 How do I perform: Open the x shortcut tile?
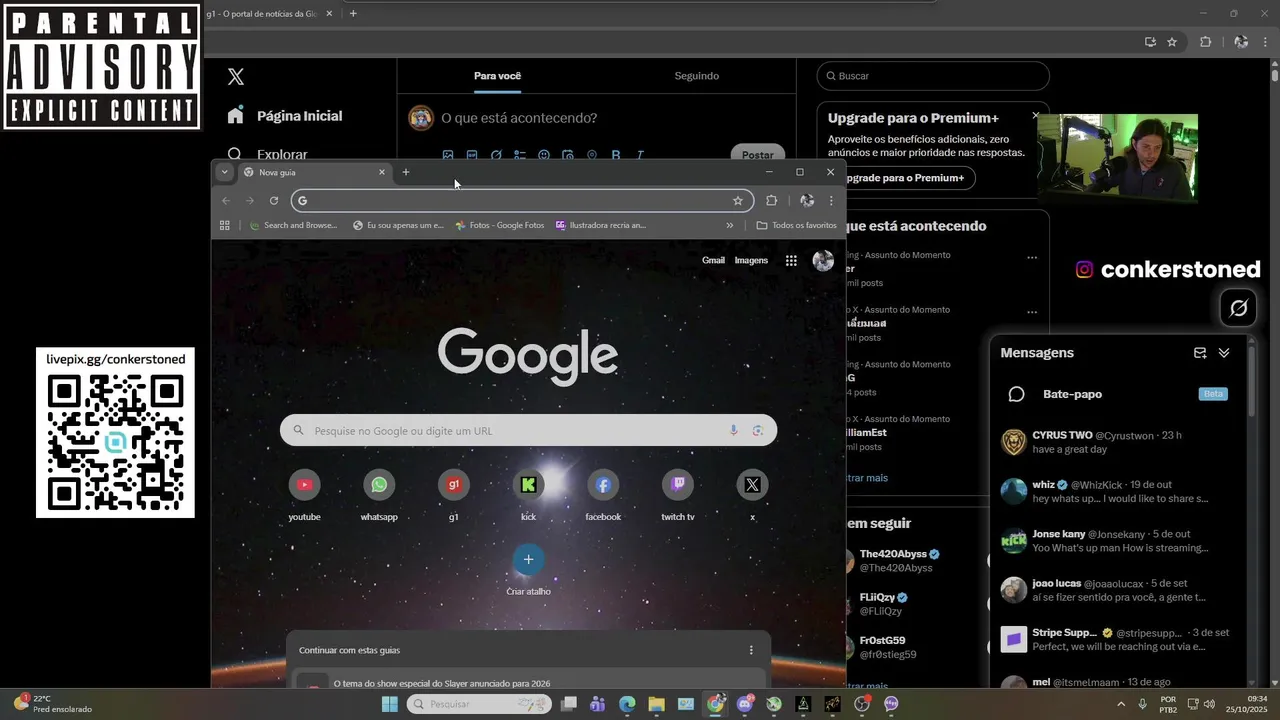(752, 497)
